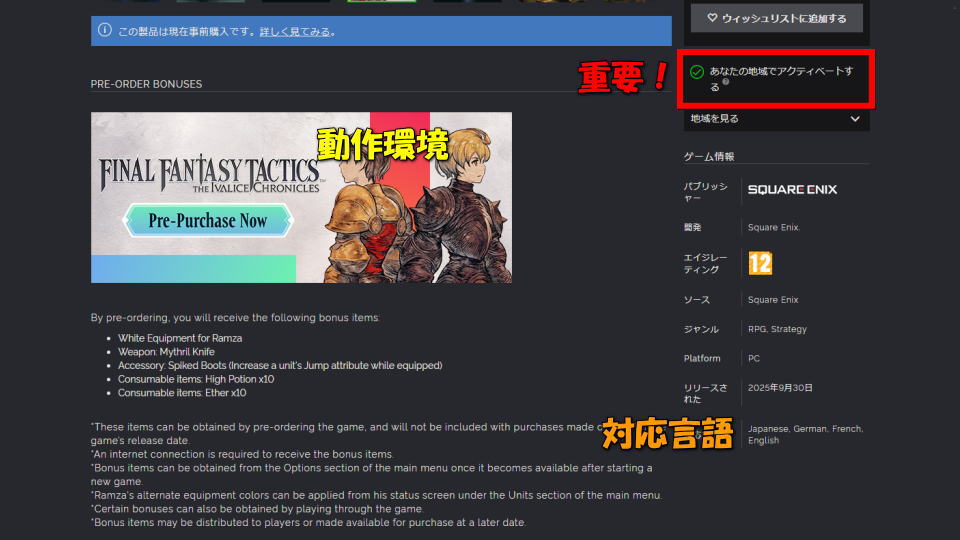
Task: Click the Square Enix developer link
Action: pos(773,227)
